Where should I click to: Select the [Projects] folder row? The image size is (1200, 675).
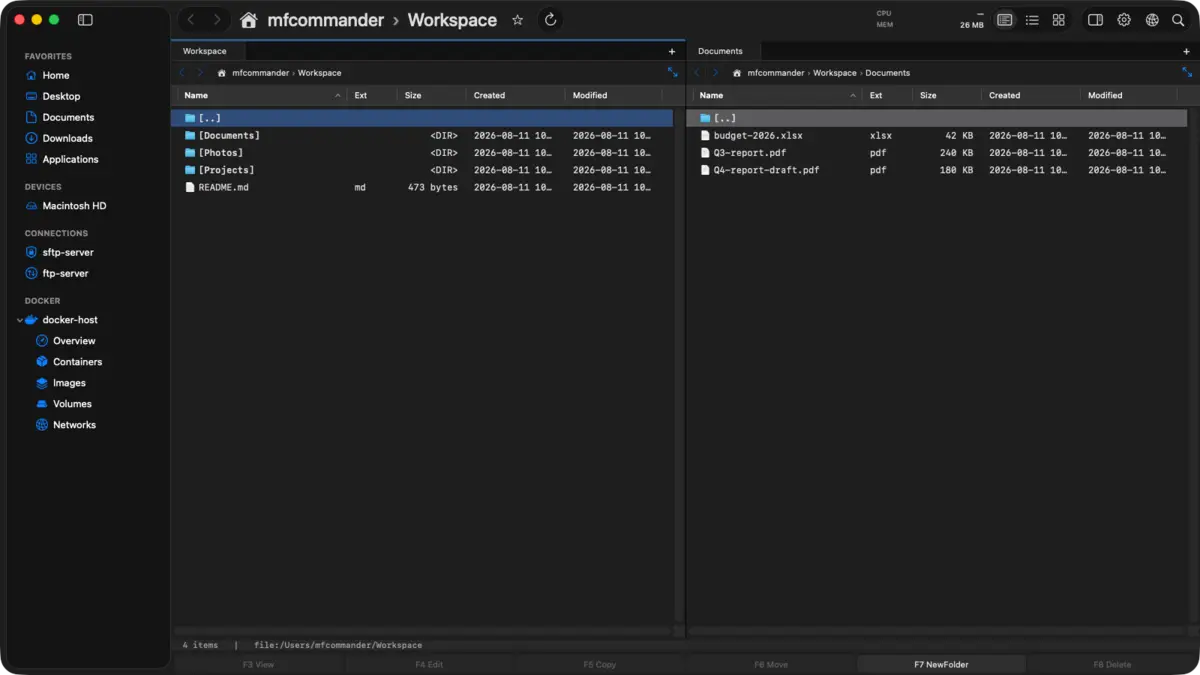[x=422, y=170]
